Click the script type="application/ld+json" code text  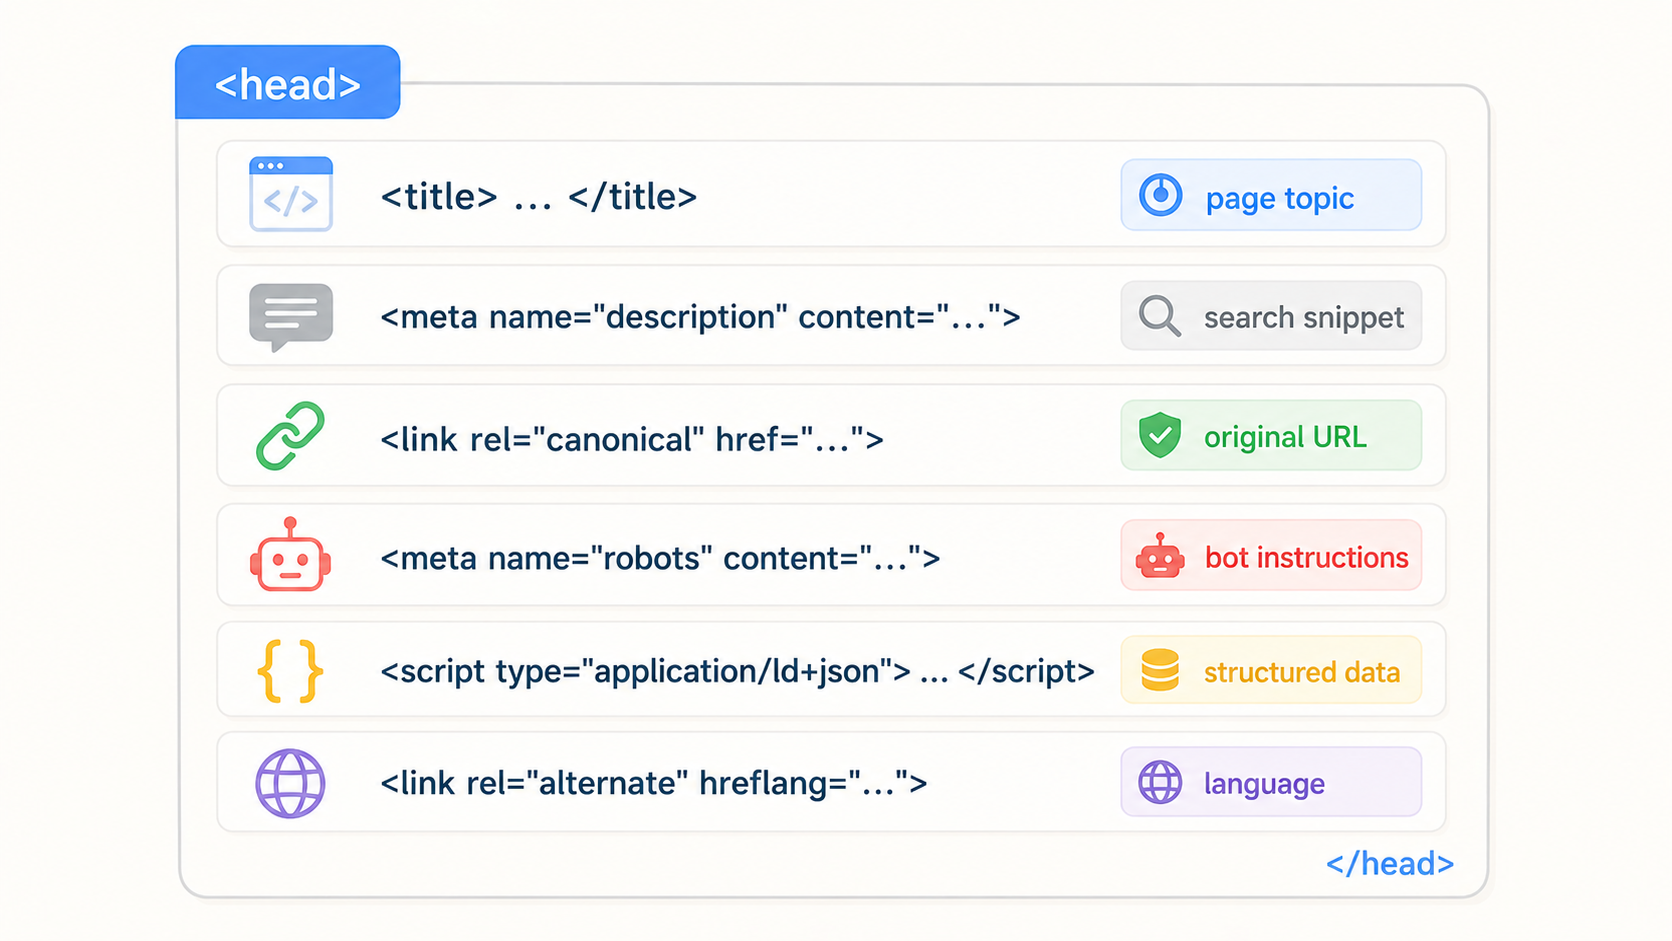[x=737, y=671]
